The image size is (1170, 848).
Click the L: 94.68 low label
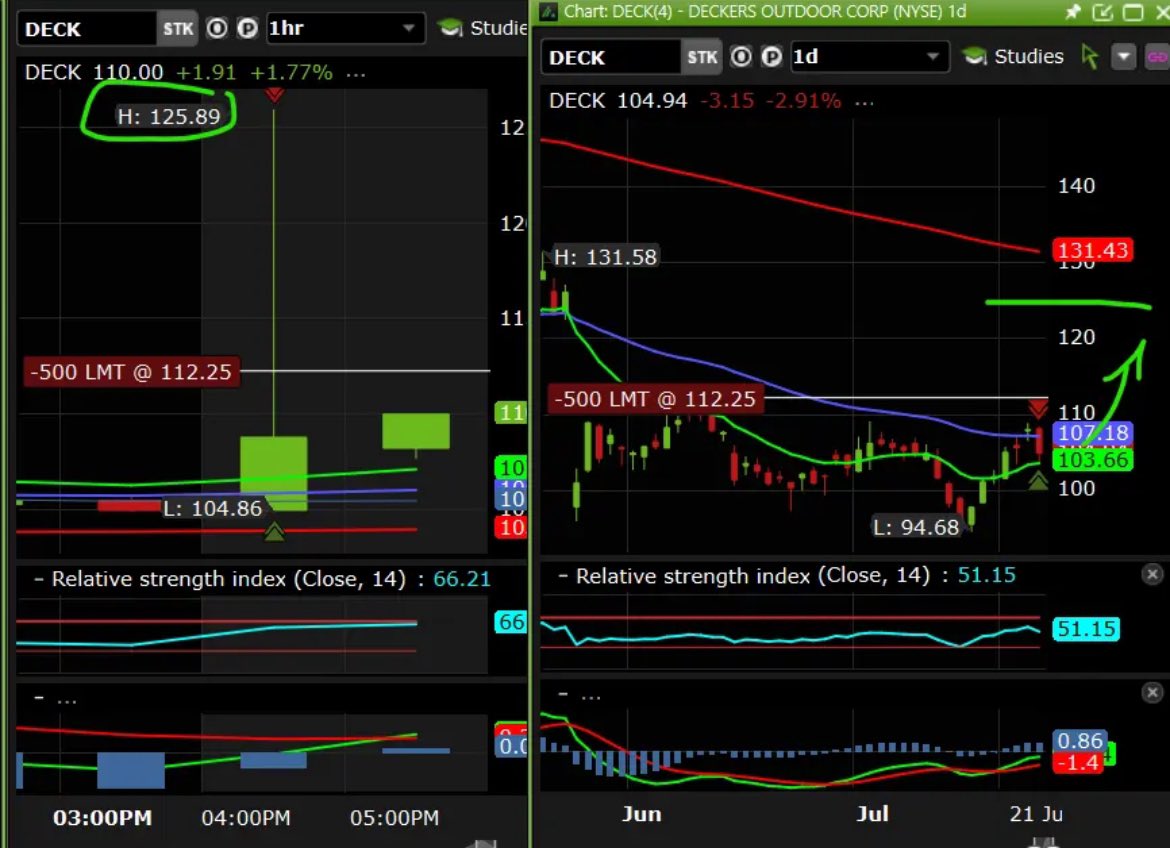coord(916,527)
